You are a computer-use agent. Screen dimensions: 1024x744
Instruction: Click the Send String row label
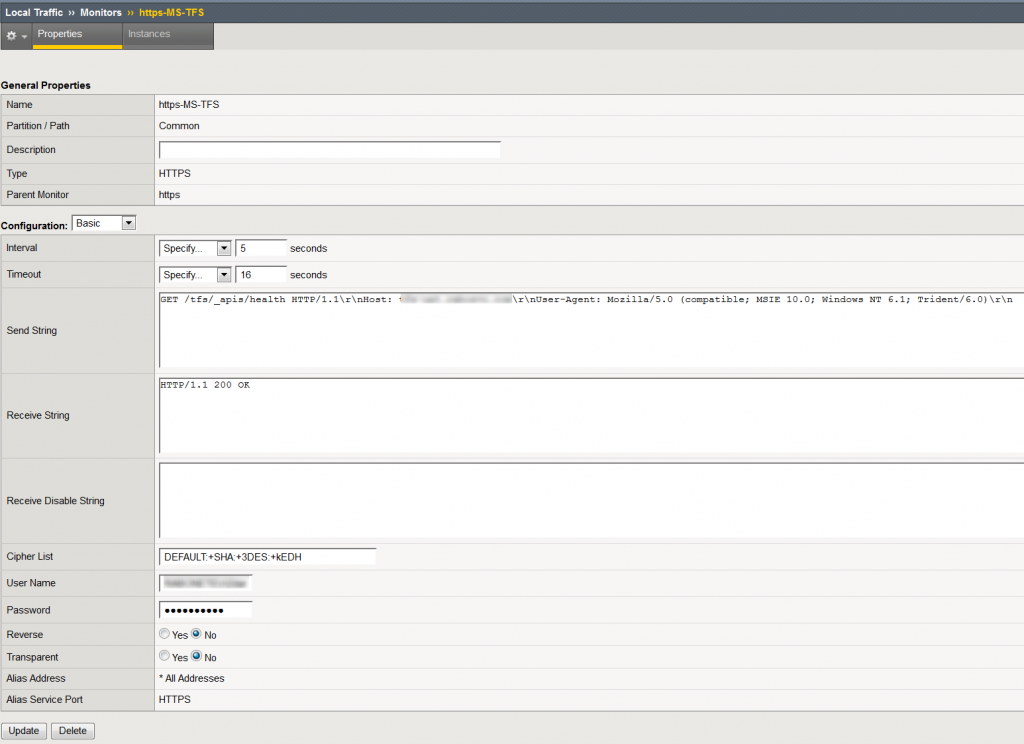pyautogui.click(x=31, y=331)
